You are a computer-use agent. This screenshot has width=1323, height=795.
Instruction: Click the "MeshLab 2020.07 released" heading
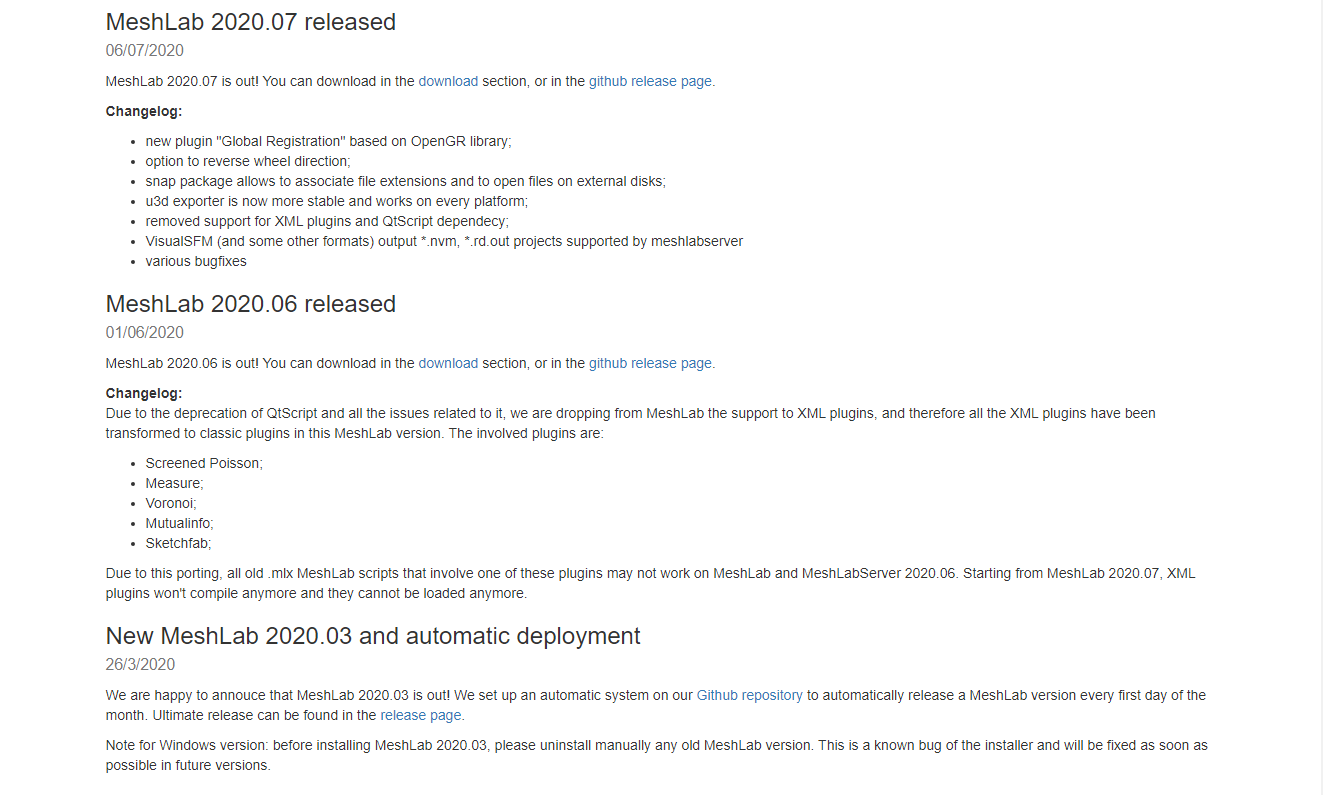(x=250, y=22)
